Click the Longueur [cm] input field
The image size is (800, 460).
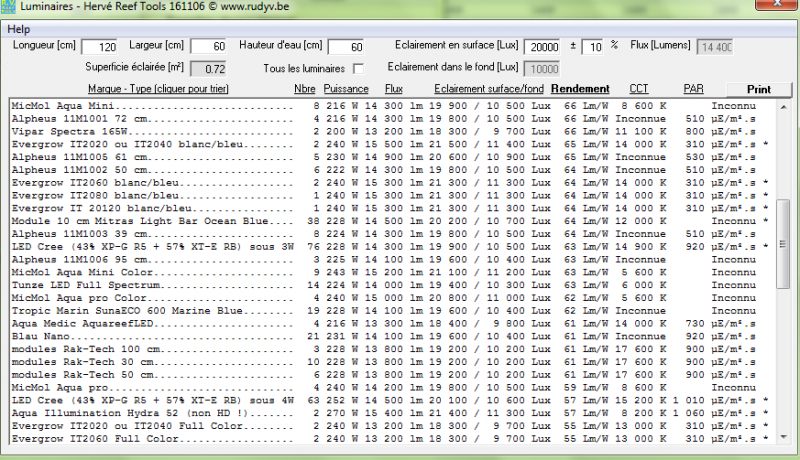pyautogui.click(x=99, y=47)
